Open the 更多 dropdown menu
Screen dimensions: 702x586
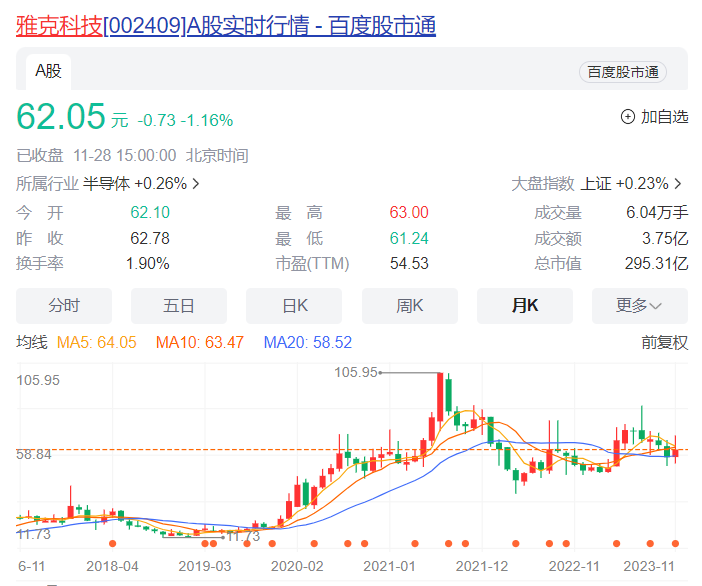(639, 306)
